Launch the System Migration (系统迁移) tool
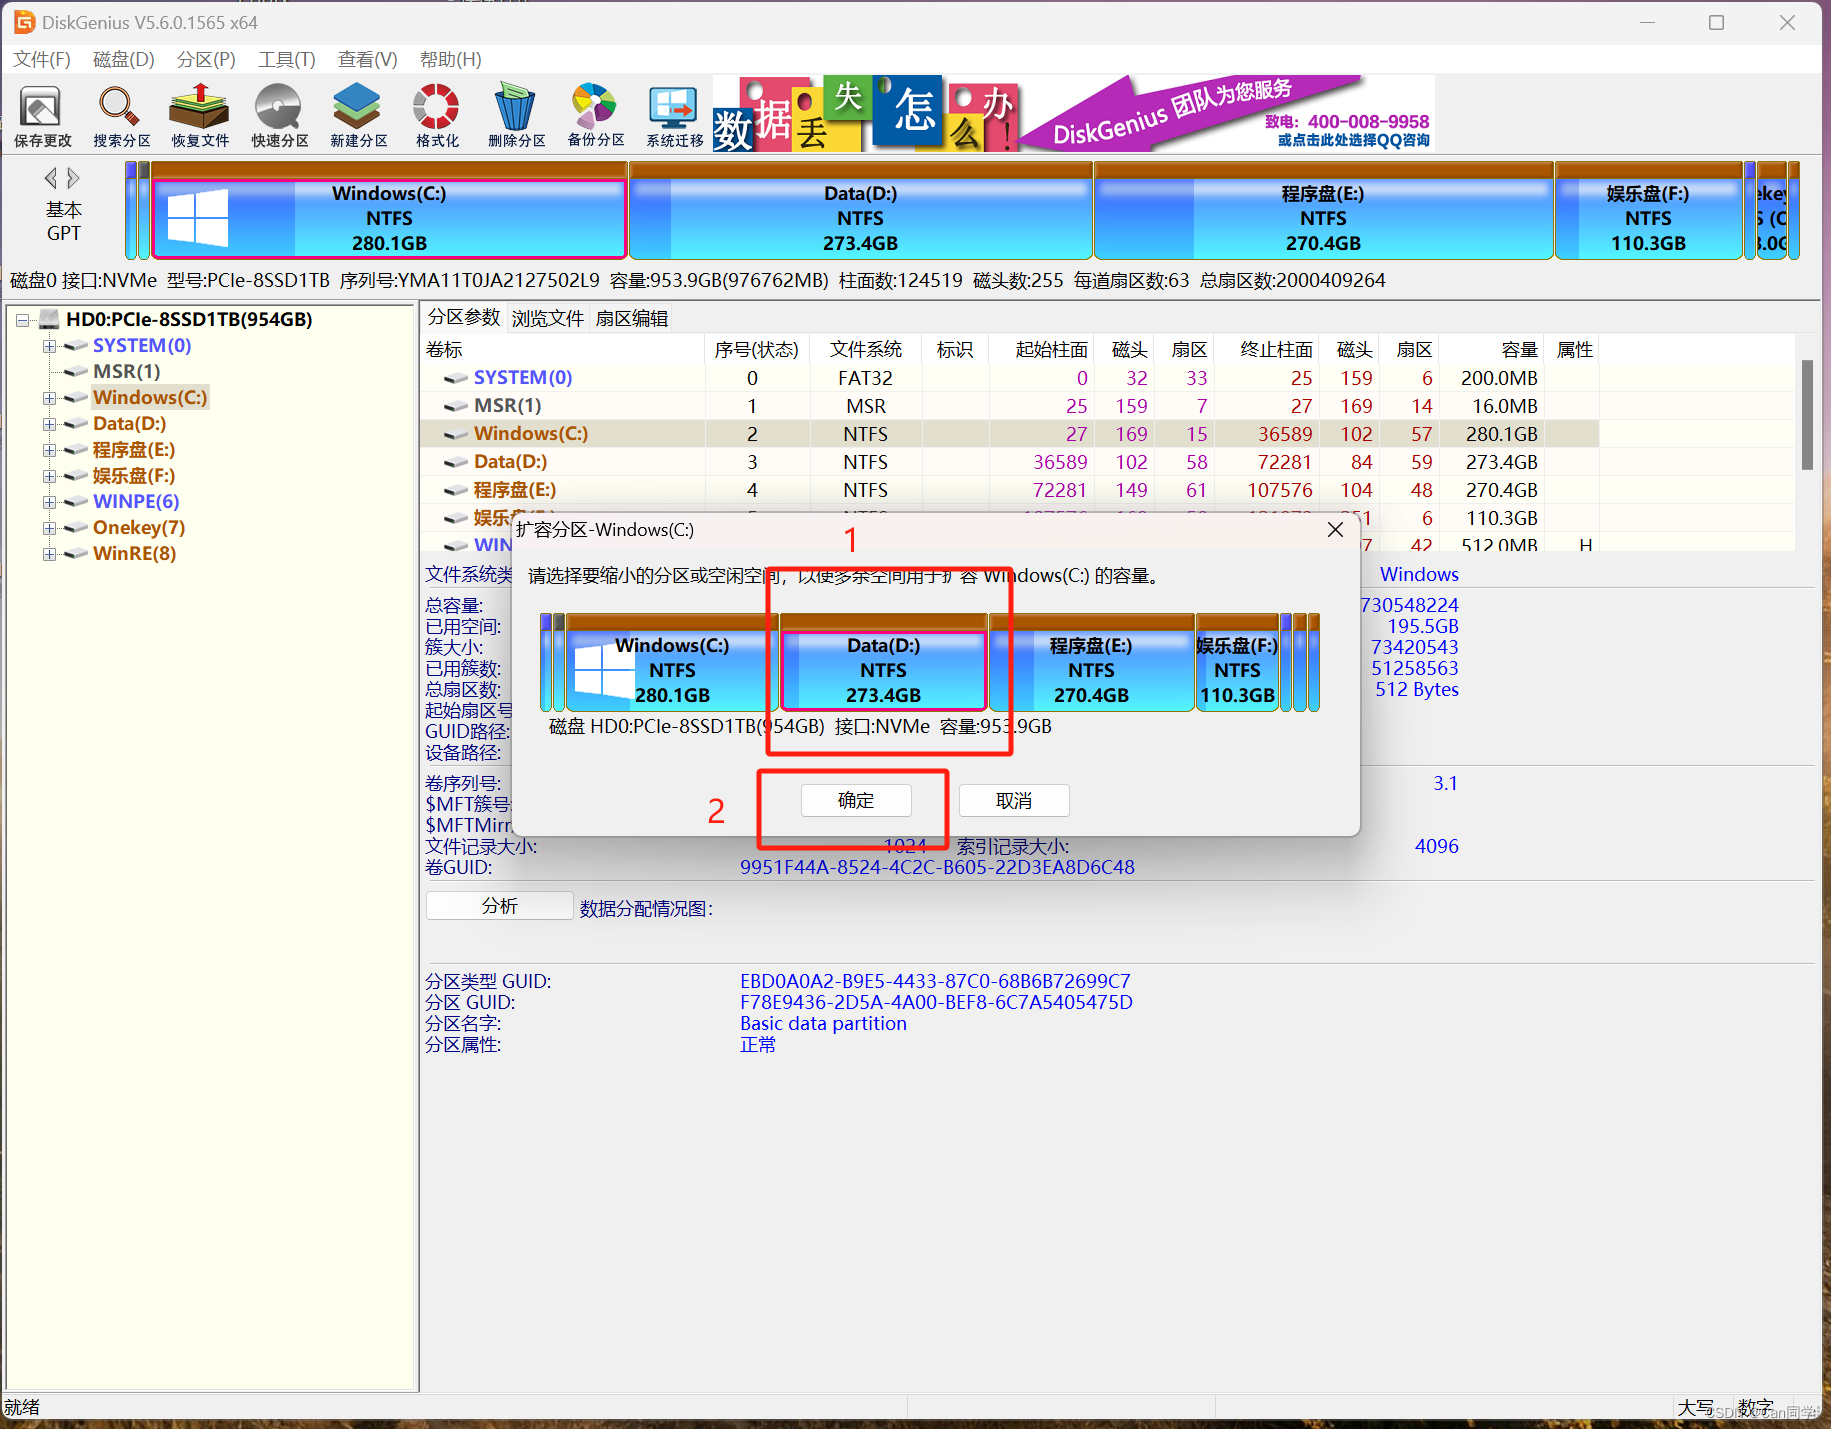Screen dimensions: 1831x1429 point(674,115)
